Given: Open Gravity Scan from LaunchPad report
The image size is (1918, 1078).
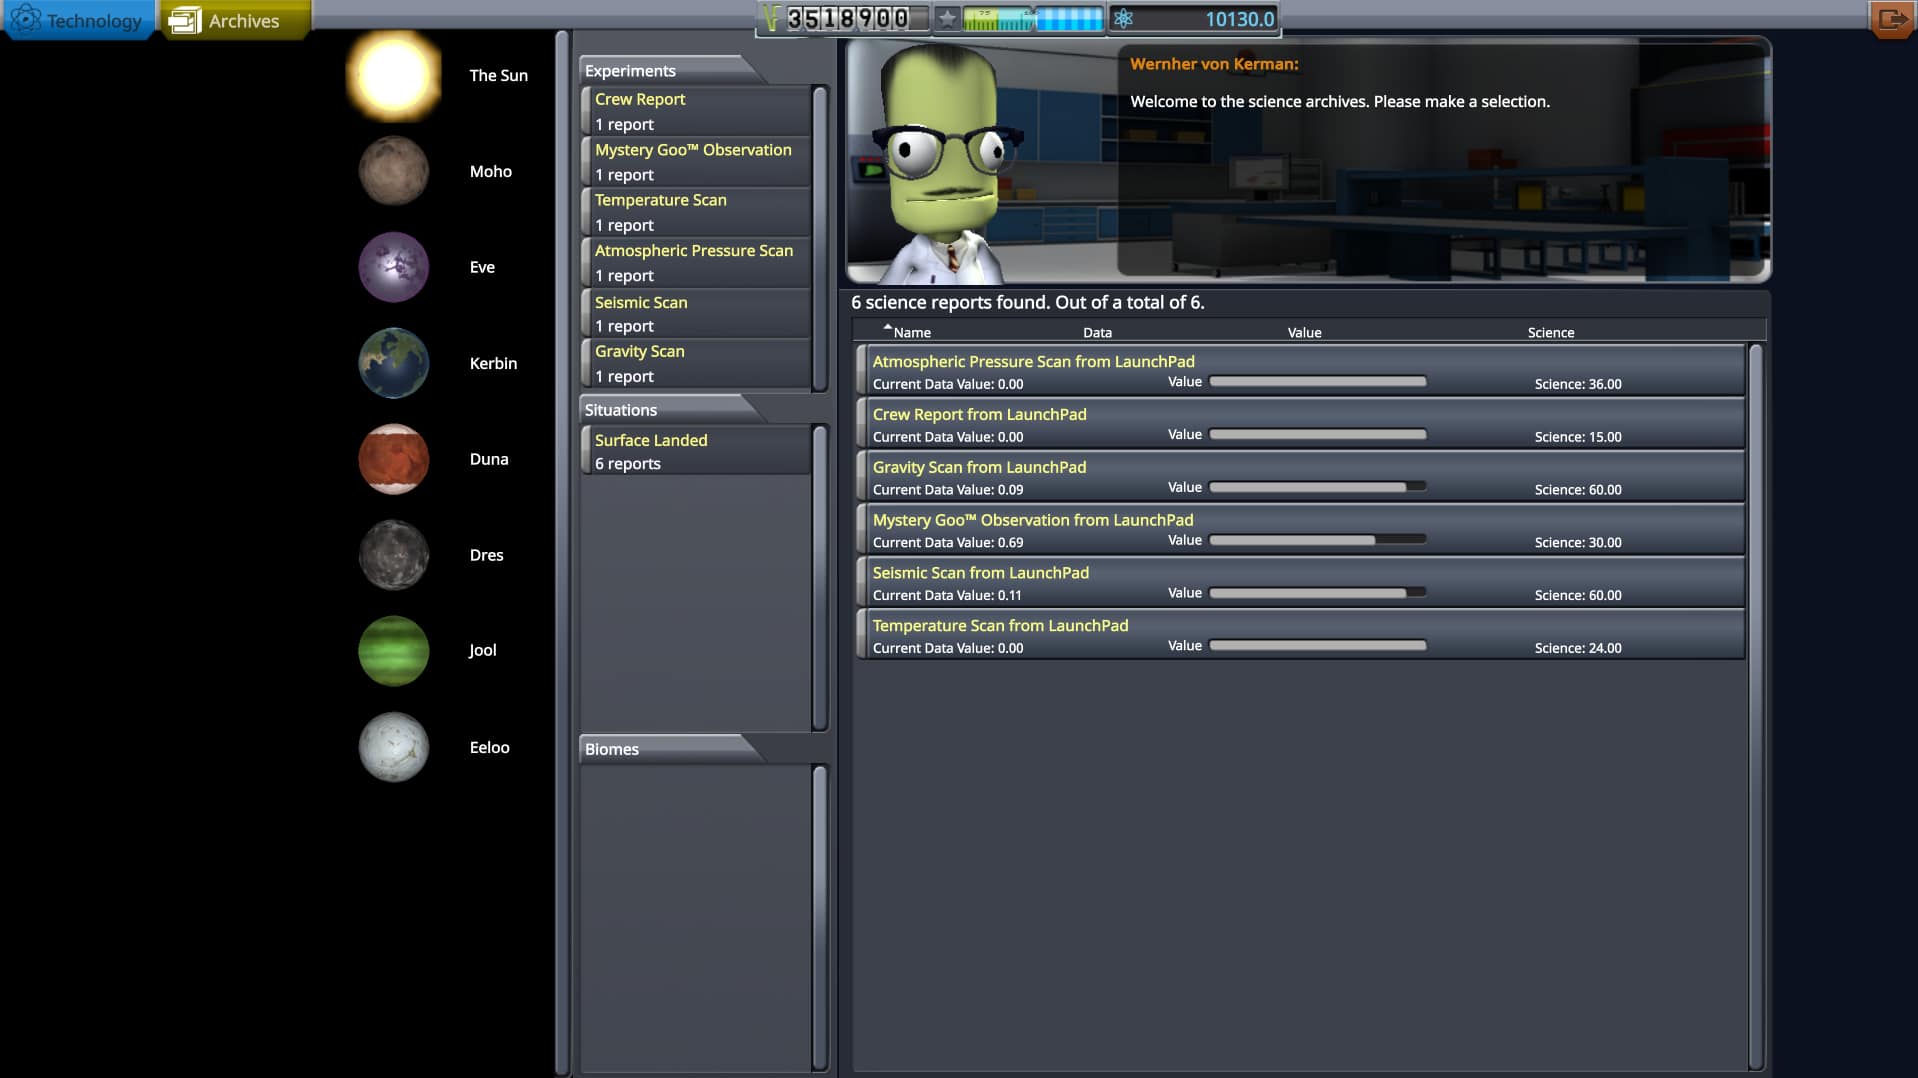Looking at the screenshot, I should point(1301,477).
